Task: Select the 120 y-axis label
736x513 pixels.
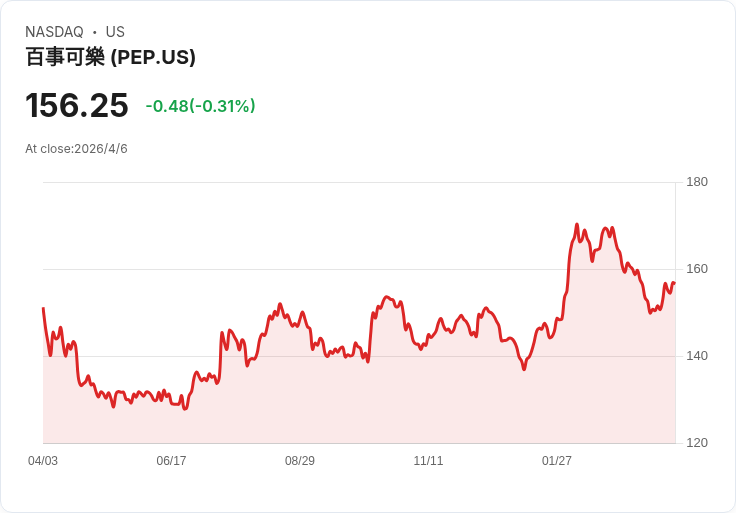Action: (x=696, y=443)
